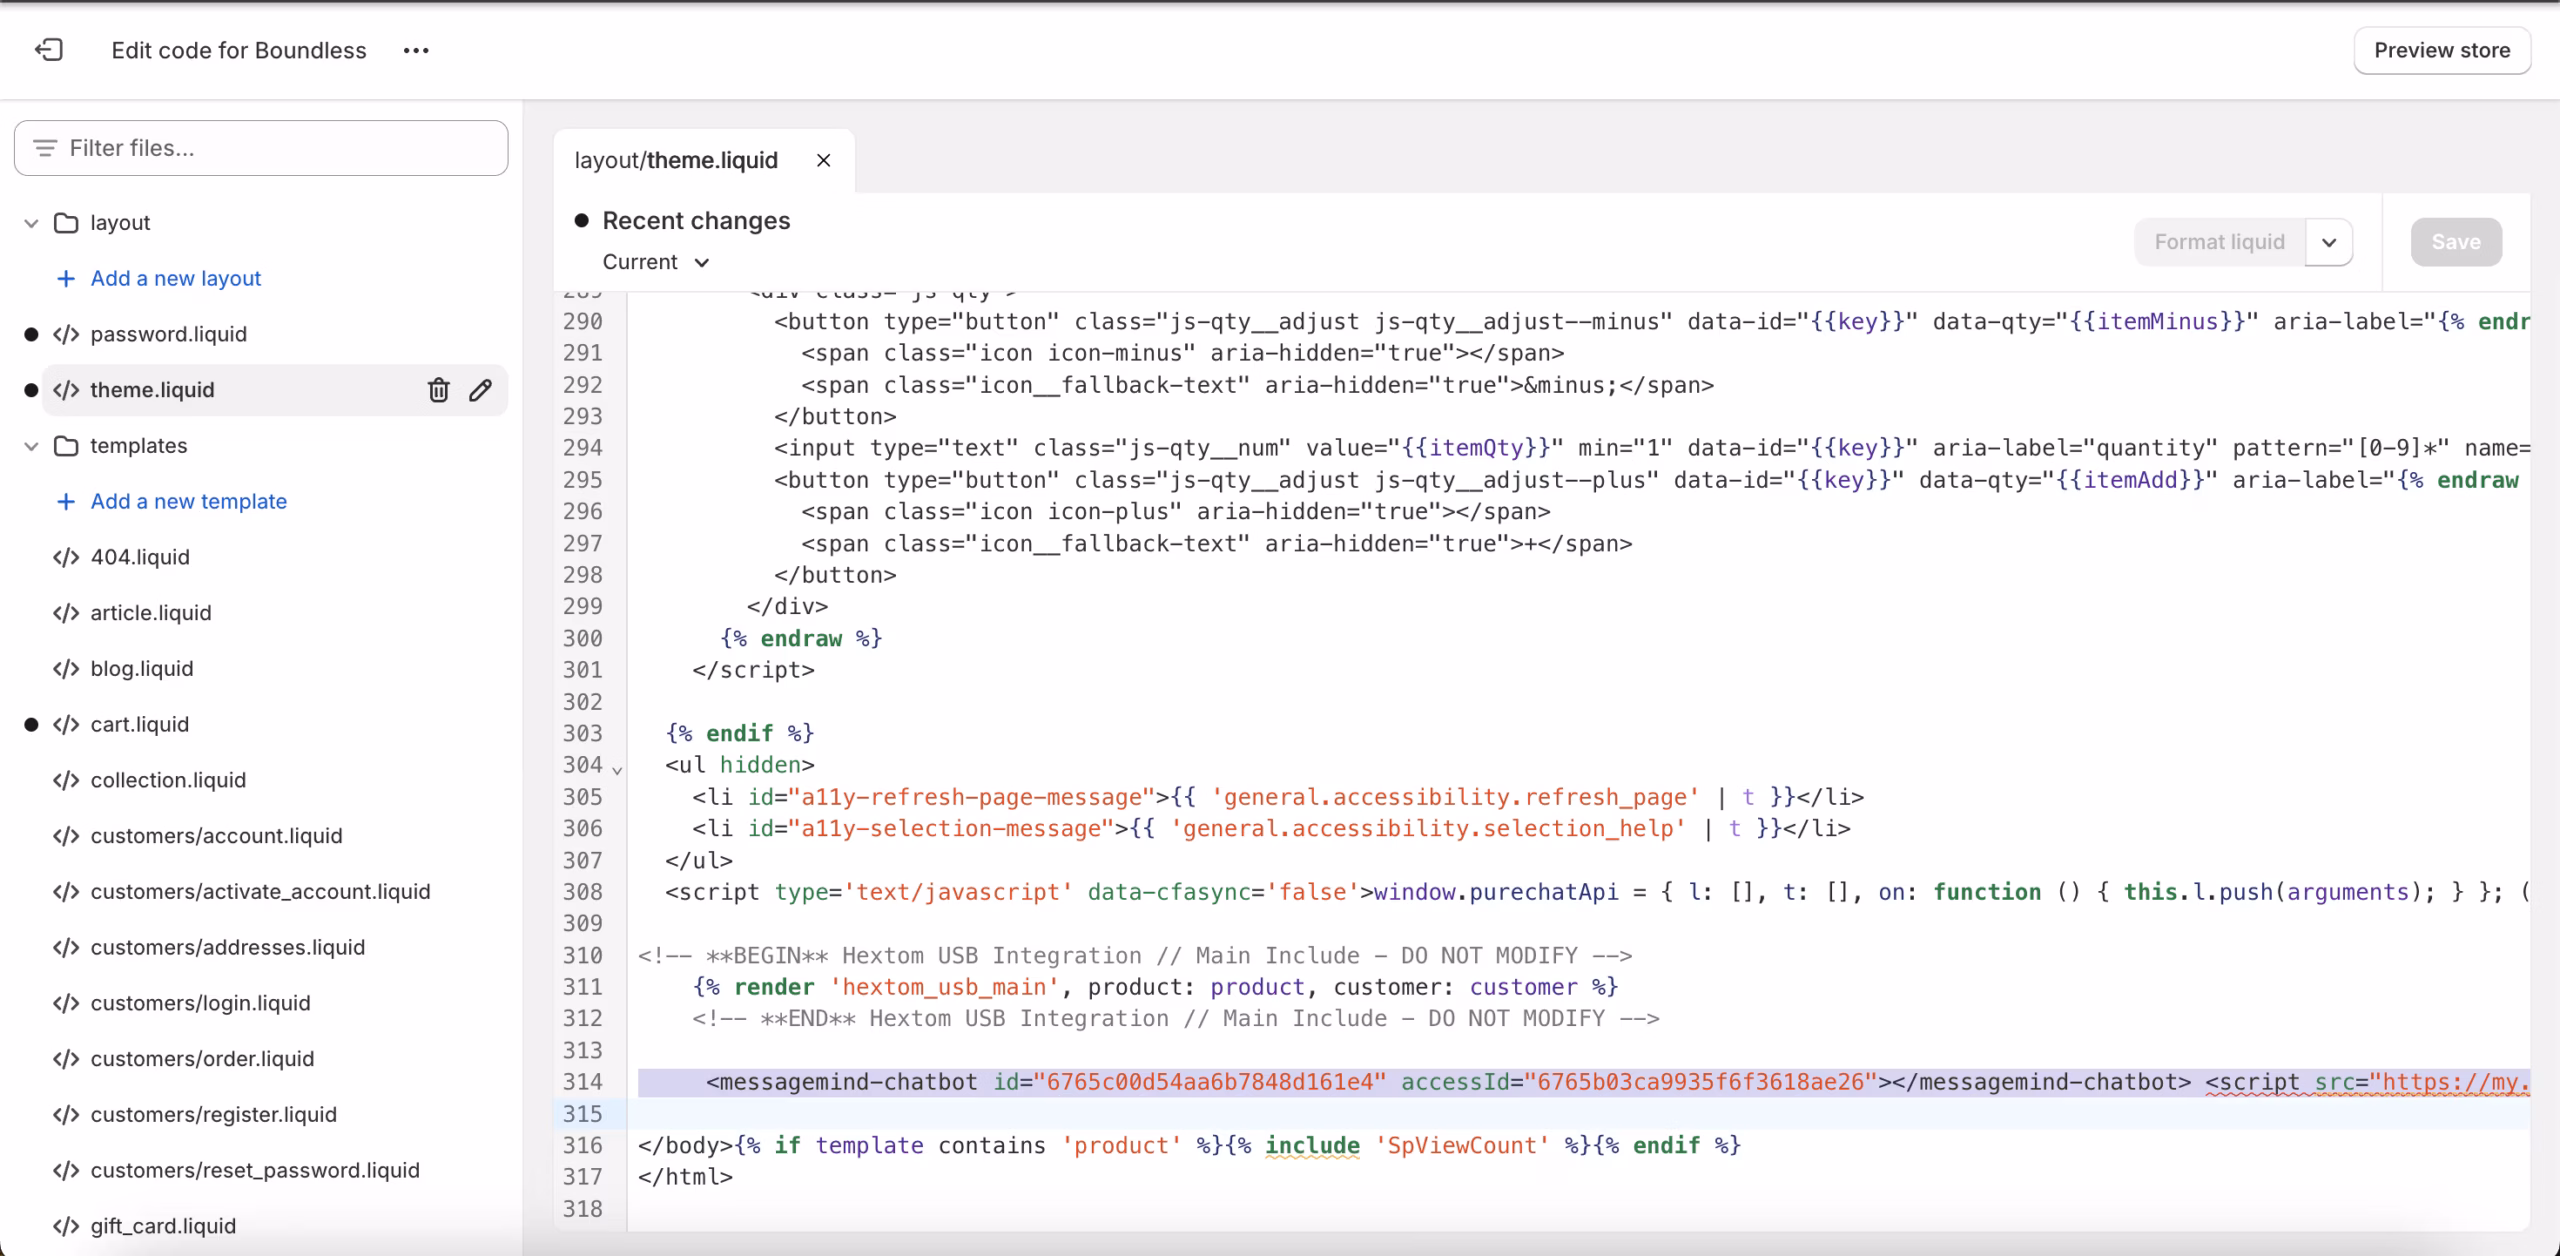The image size is (2560, 1256).
Task: Click the folder icon beside templates
Action: click(66, 446)
